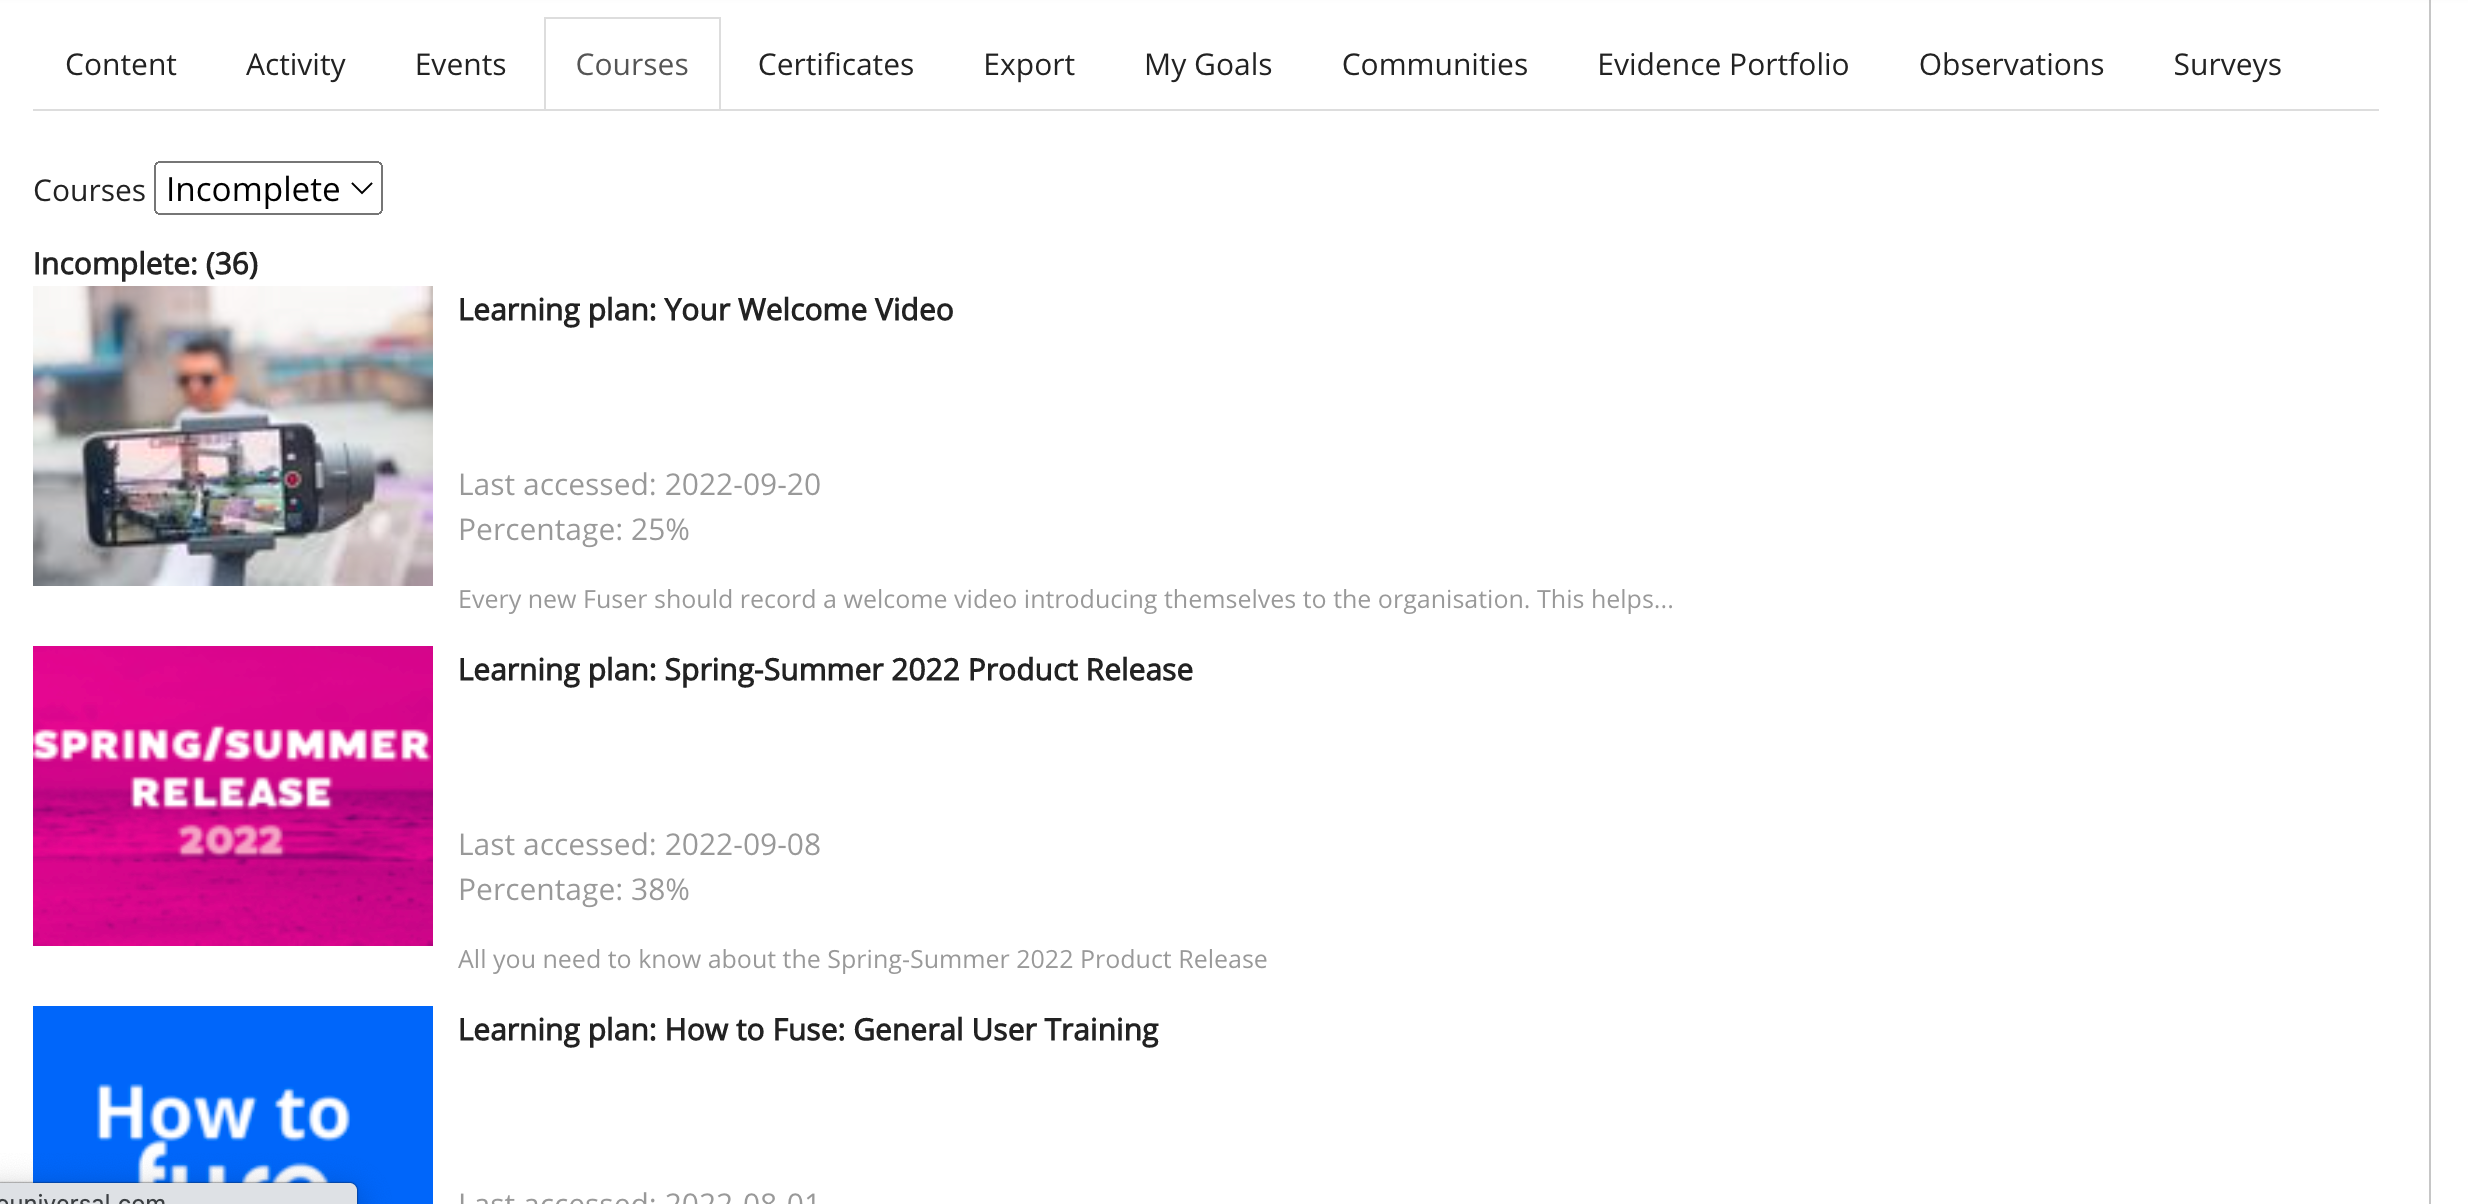Switch to Communities tab
The image size is (2468, 1204).
coord(1434,65)
